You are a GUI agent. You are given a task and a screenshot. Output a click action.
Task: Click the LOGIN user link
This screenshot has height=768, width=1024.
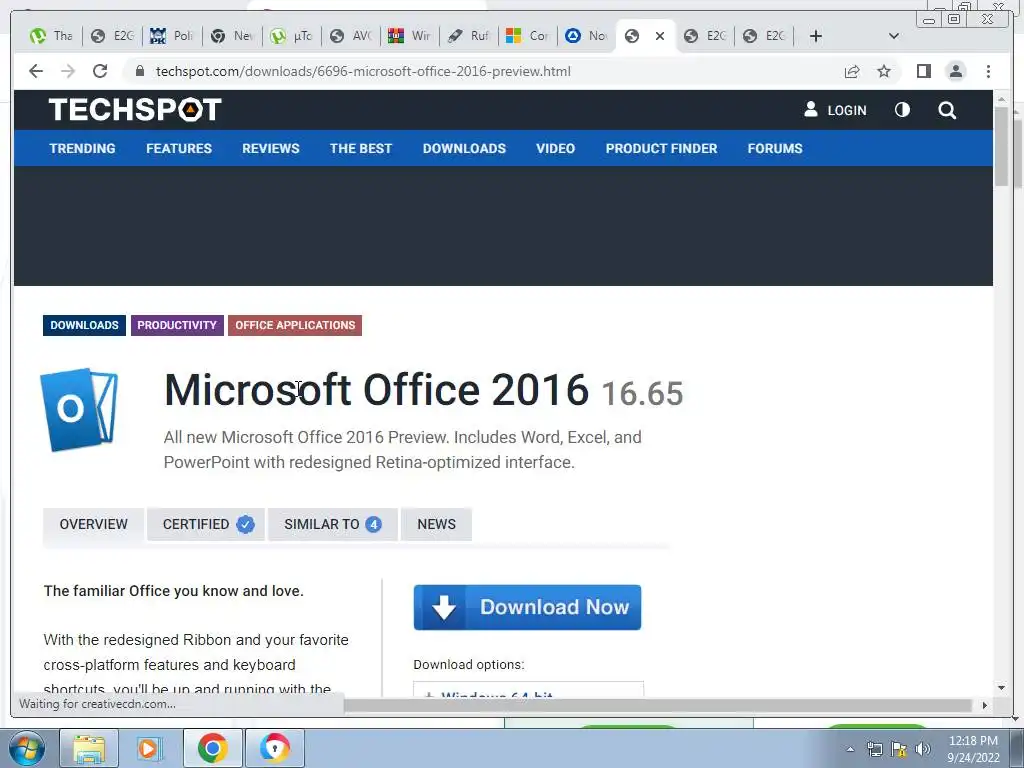(835, 110)
